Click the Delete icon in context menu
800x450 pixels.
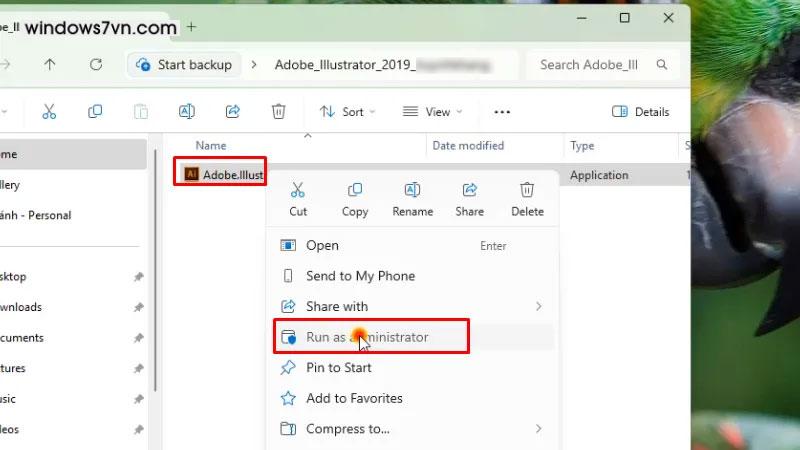(527, 191)
